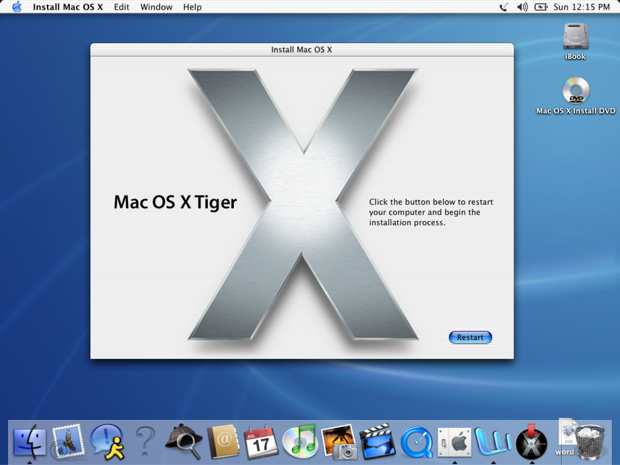Click the restart instruction text paragraph
The image size is (620, 465).
(x=431, y=212)
